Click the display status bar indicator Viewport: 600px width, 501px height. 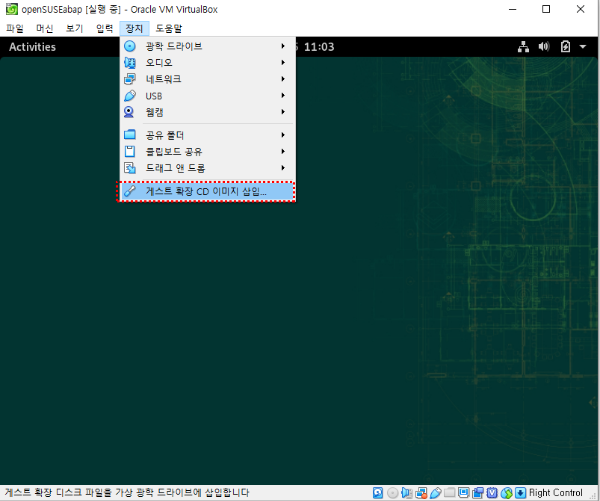coord(463,492)
